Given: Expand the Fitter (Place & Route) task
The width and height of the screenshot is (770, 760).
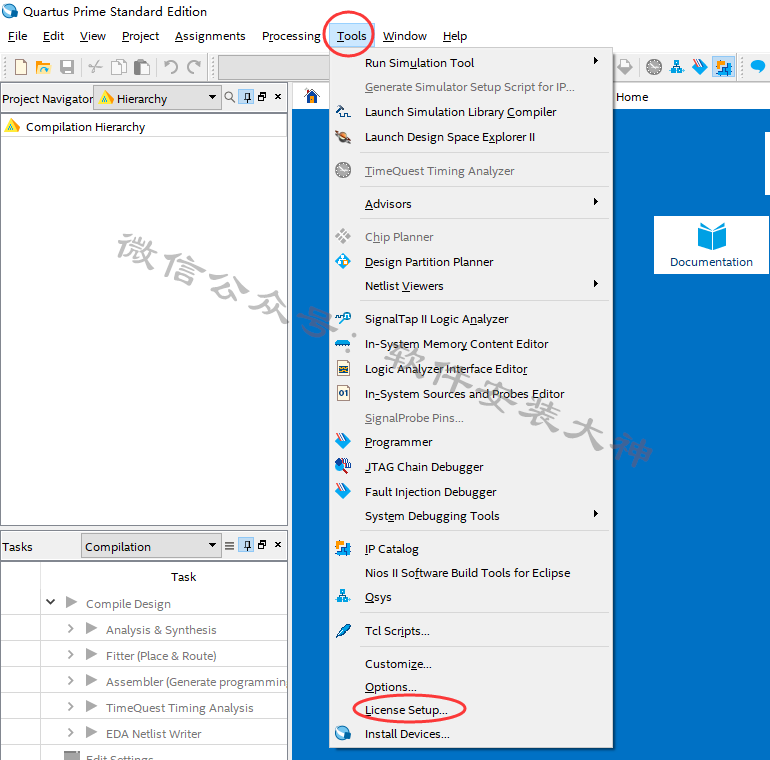Looking at the screenshot, I should pyautogui.click(x=70, y=654).
